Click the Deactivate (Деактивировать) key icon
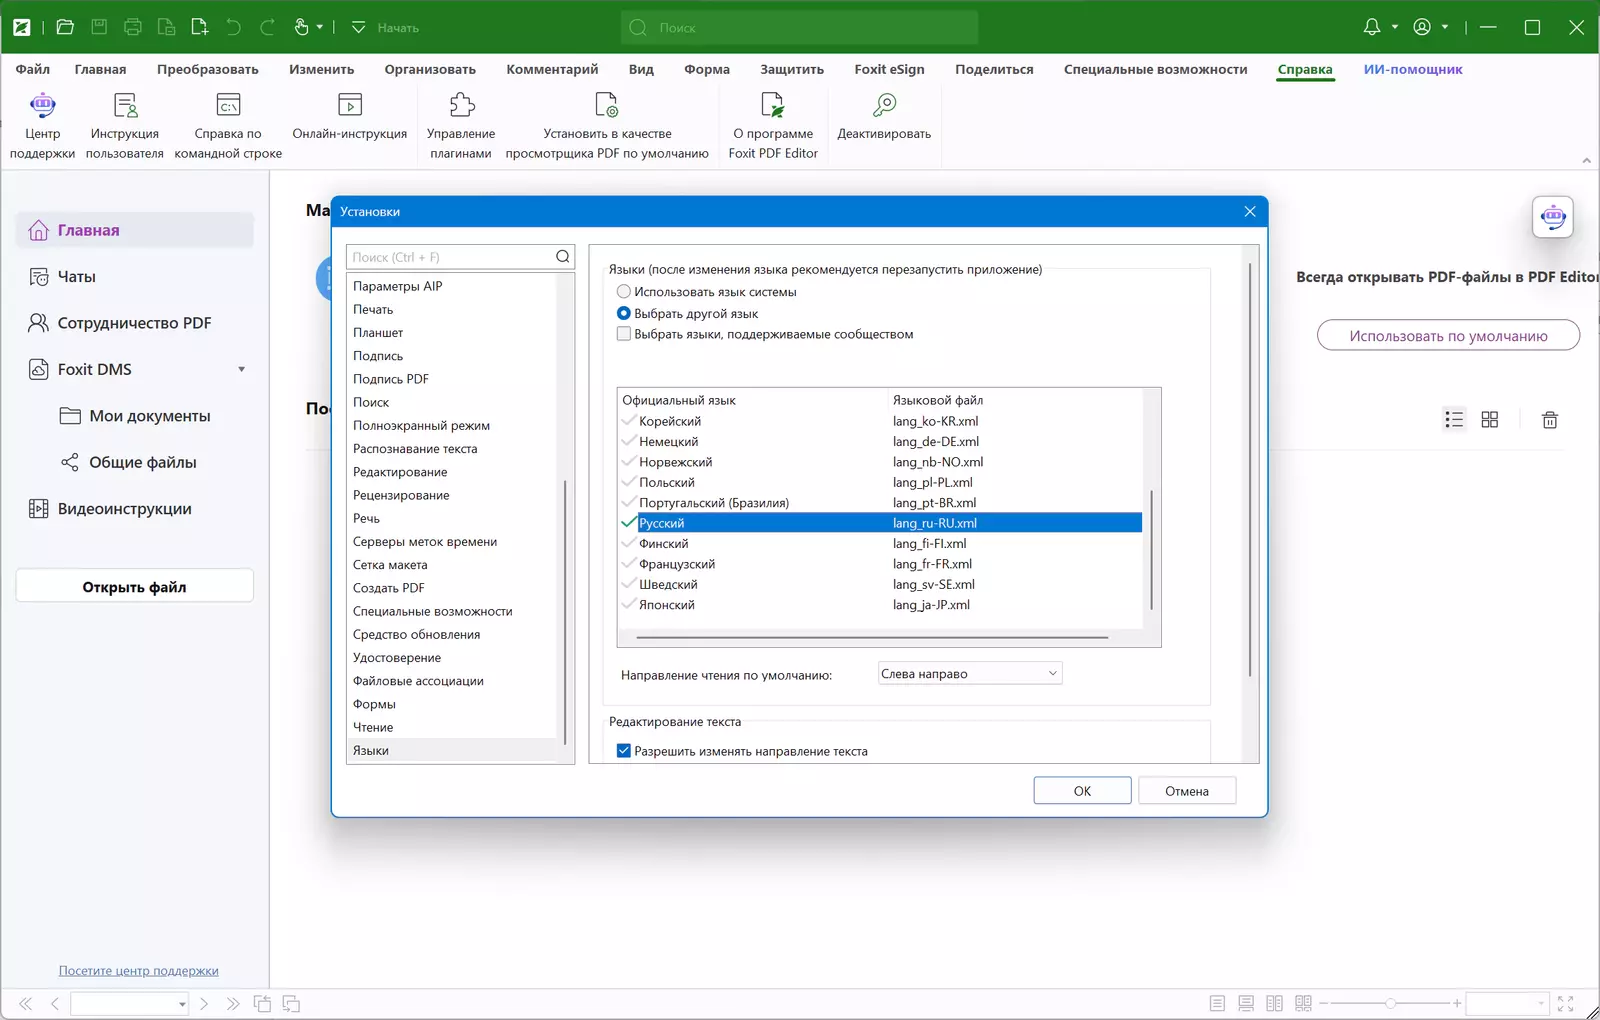The image size is (1600, 1020). [x=884, y=105]
